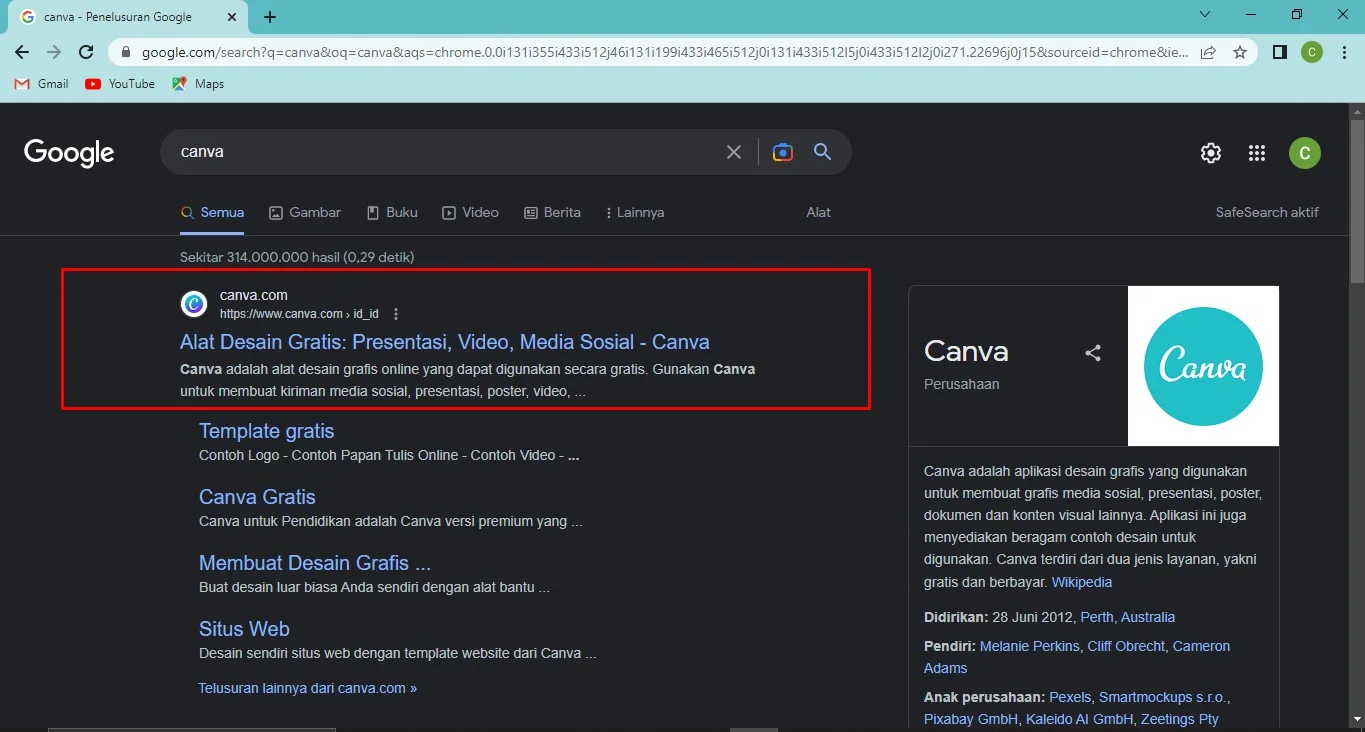Click the browser back arrow
Viewport: 1365px width, 732px height.
[x=22, y=52]
